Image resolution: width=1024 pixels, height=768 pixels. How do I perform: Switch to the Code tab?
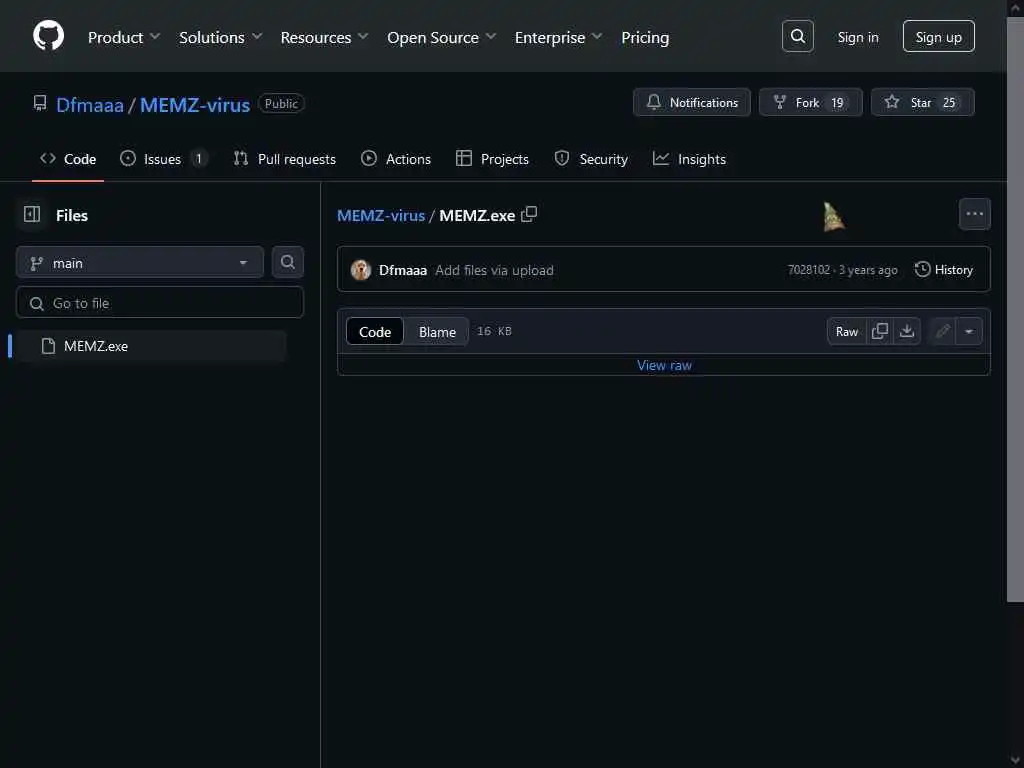pos(68,159)
